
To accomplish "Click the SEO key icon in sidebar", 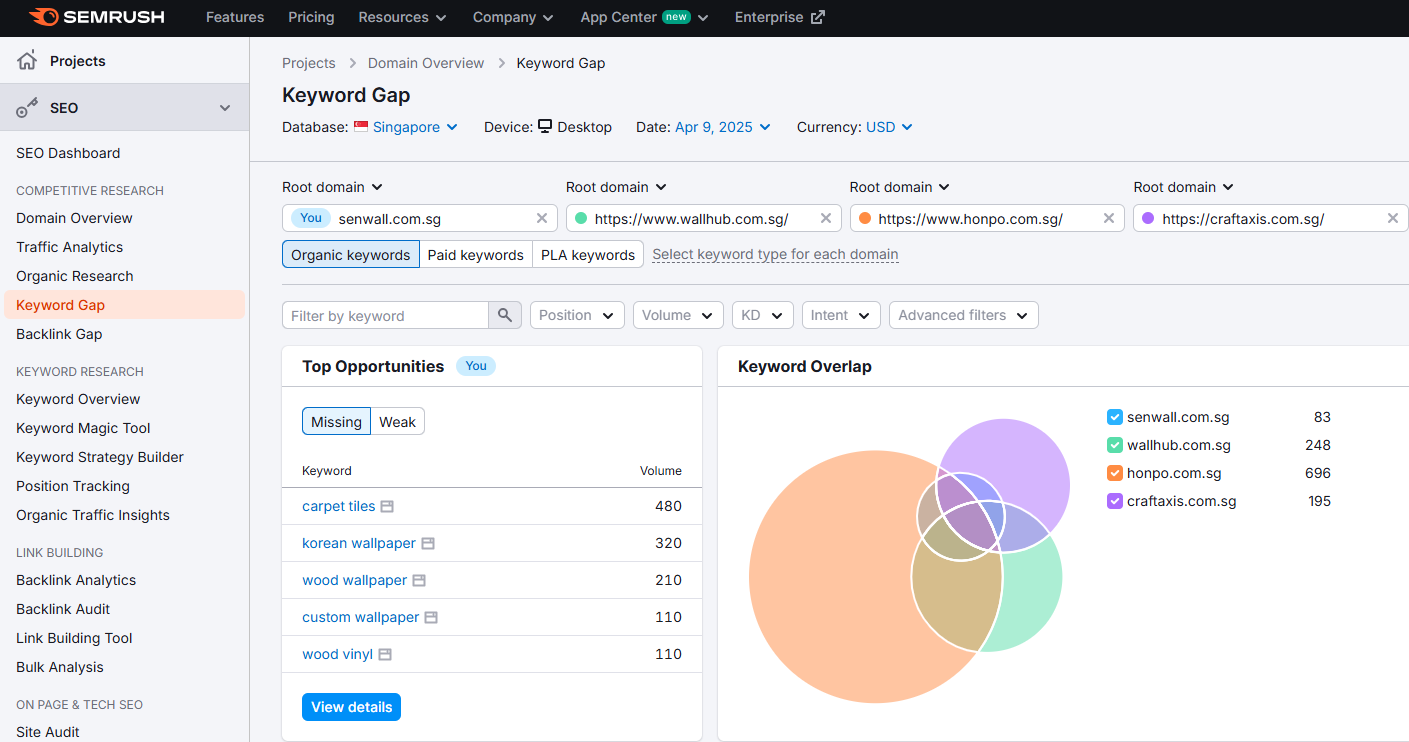I will [28, 108].
